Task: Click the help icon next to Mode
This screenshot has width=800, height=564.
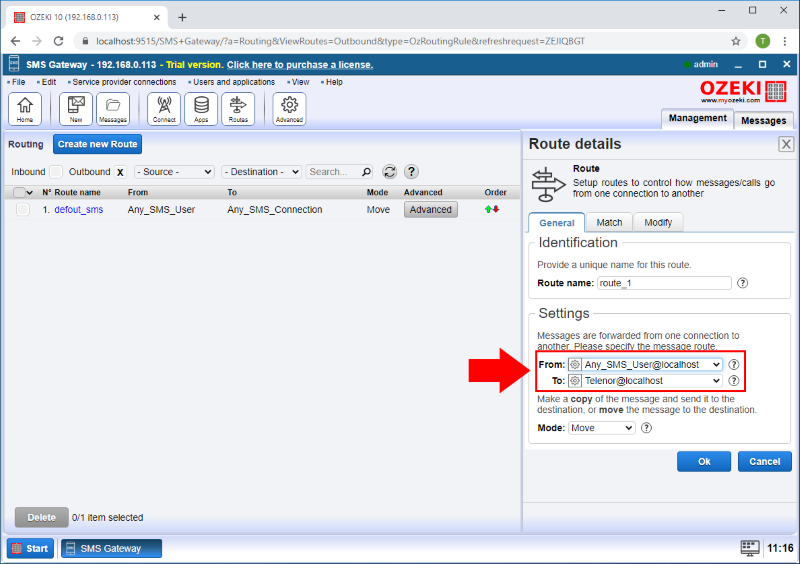Action: coord(646,428)
